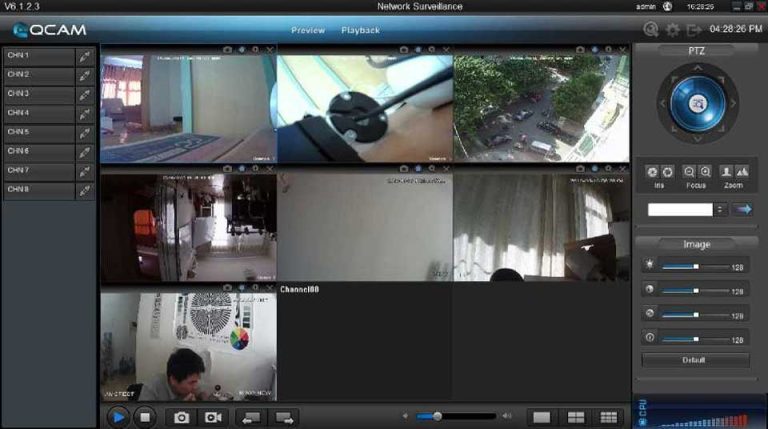Select the CHN 2 channel button
This screenshot has width=768, height=429.
tap(39, 75)
